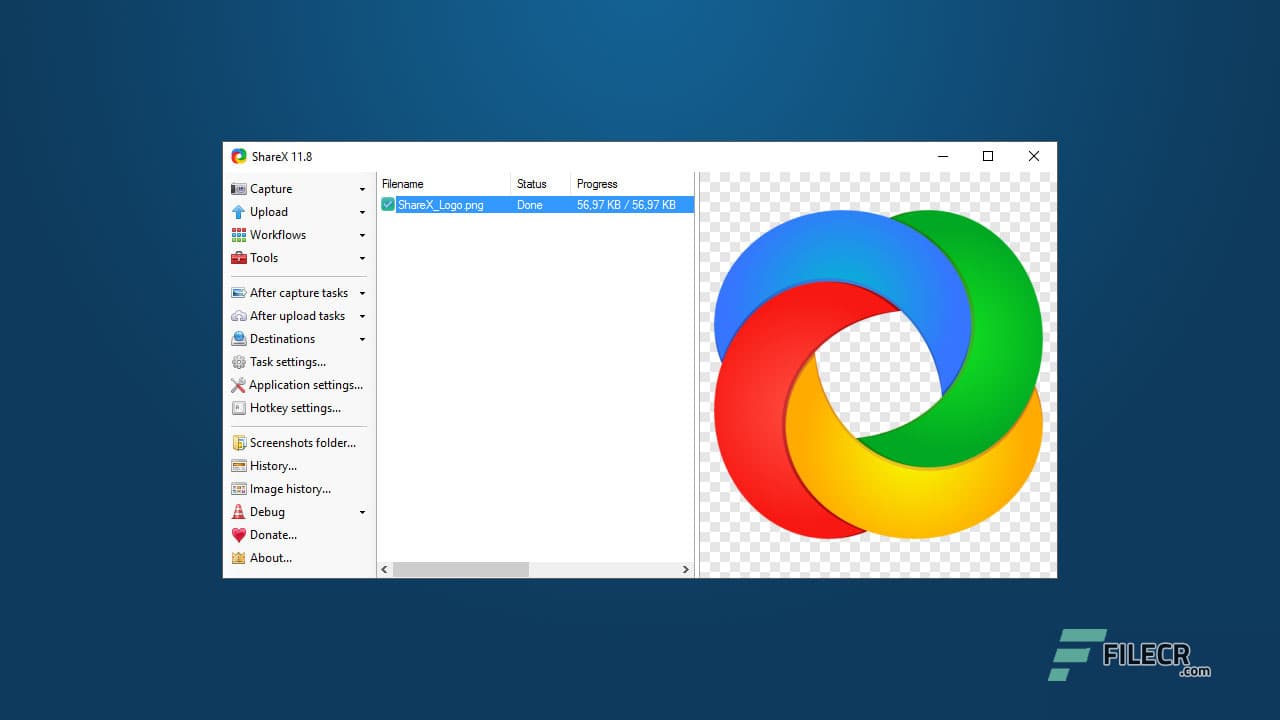Viewport: 1280px width, 720px height.
Task: Expand the Tools dropdown arrow
Action: [362, 257]
